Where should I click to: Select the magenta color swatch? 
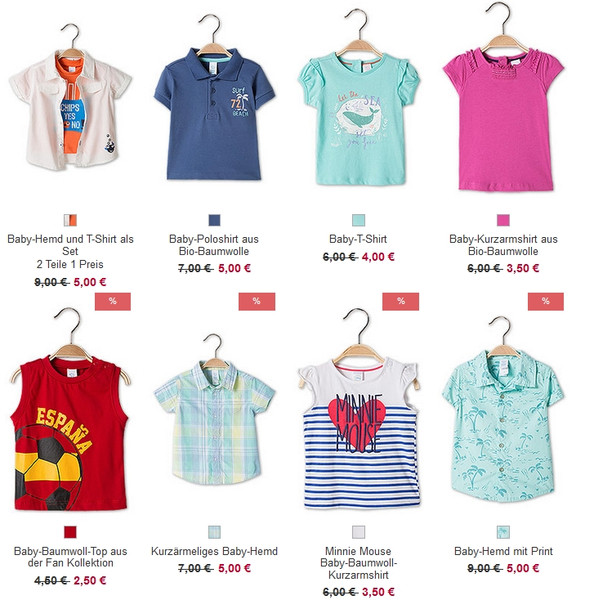503,220
